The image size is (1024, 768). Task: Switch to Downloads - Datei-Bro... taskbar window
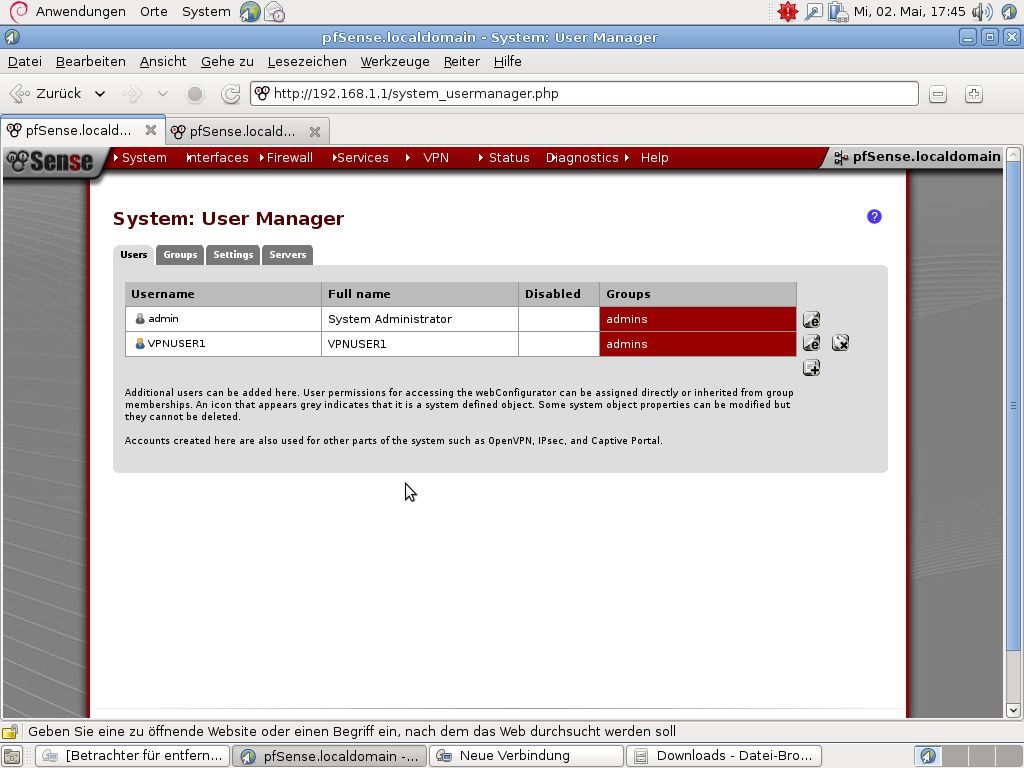tap(724, 756)
